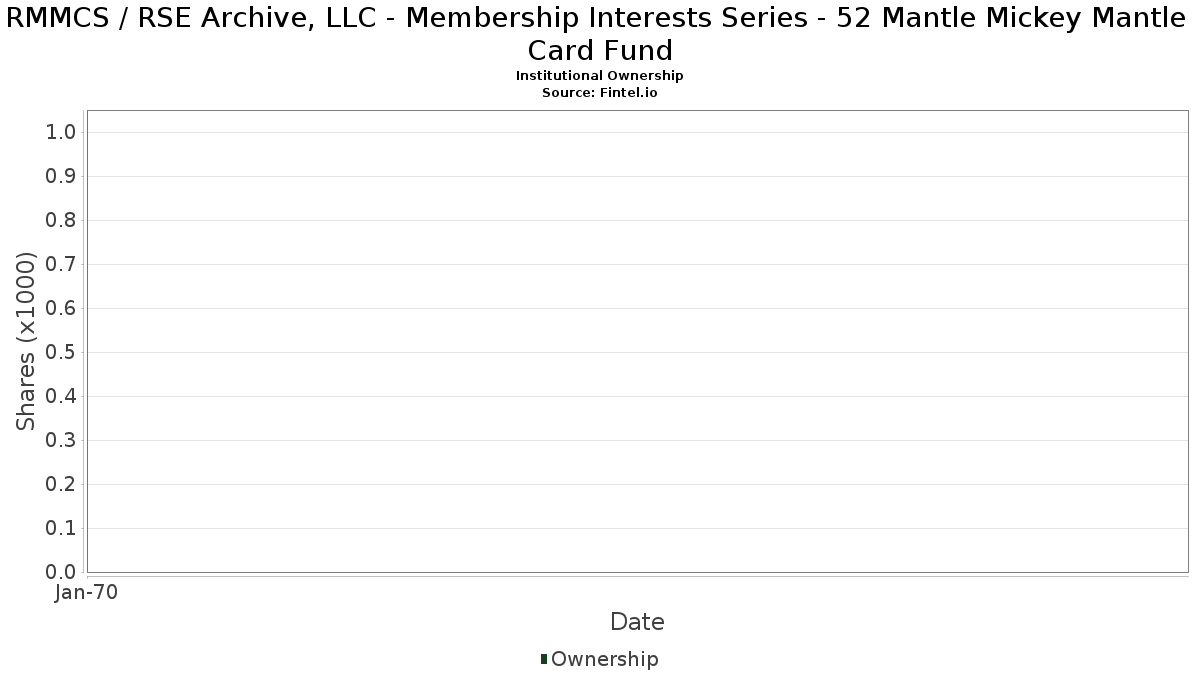The width and height of the screenshot is (1200, 675).
Task: Click the 0.9 y-axis tick label
Action: point(62,177)
